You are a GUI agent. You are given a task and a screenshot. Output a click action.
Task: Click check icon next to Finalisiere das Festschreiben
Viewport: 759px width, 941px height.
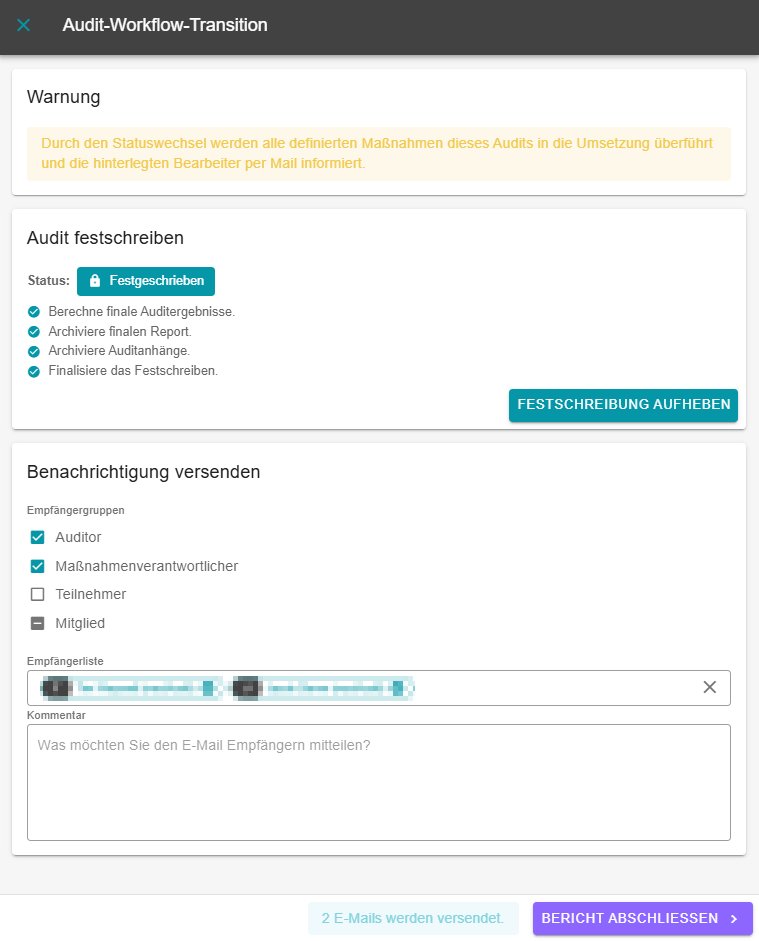click(34, 371)
